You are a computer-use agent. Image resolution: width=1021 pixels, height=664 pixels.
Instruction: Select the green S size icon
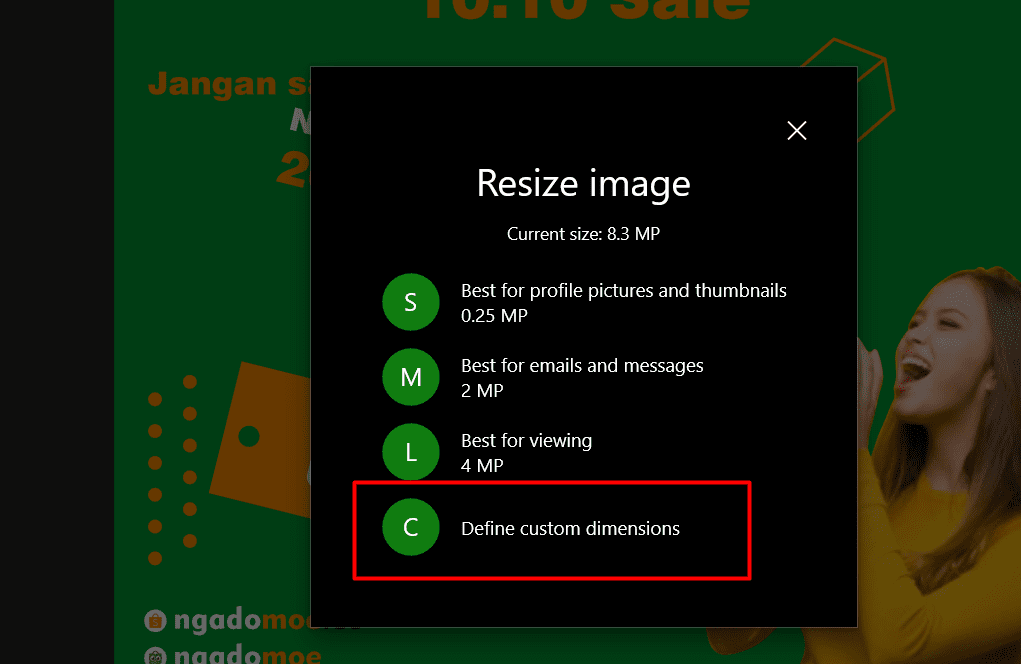(410, 302)
